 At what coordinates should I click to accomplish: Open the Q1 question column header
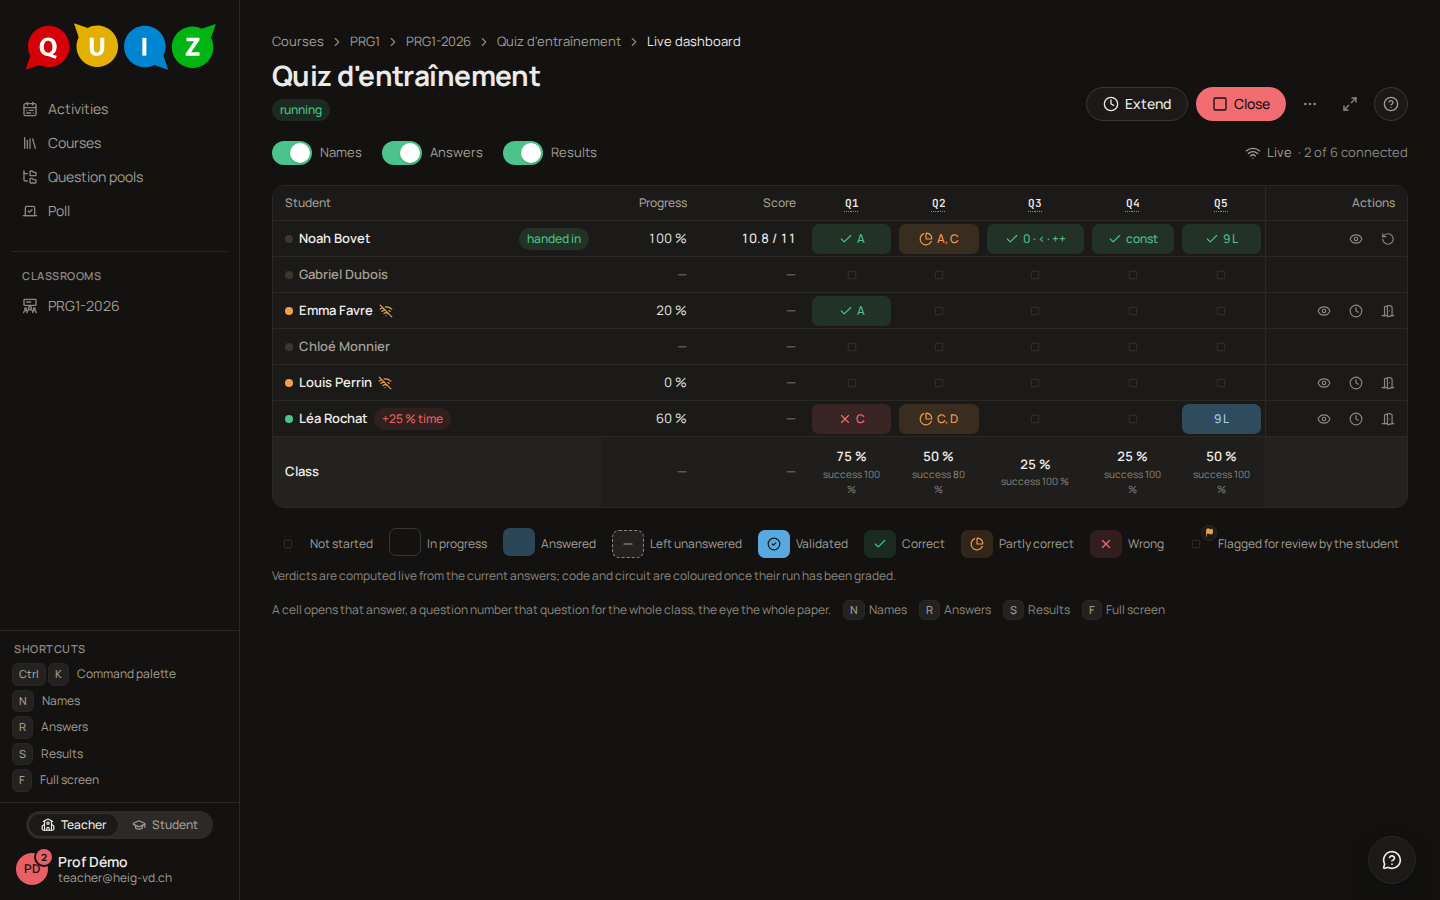[852, 203]
